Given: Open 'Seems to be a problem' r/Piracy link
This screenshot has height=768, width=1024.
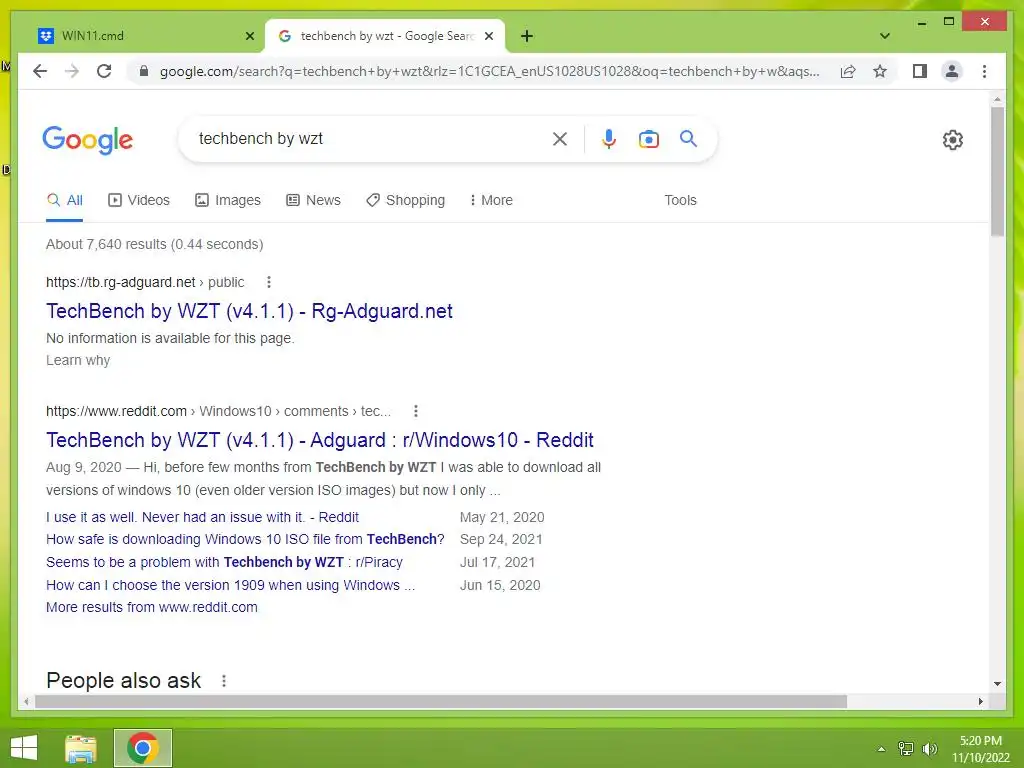Looking at the screenshot, I should (224, 562).
